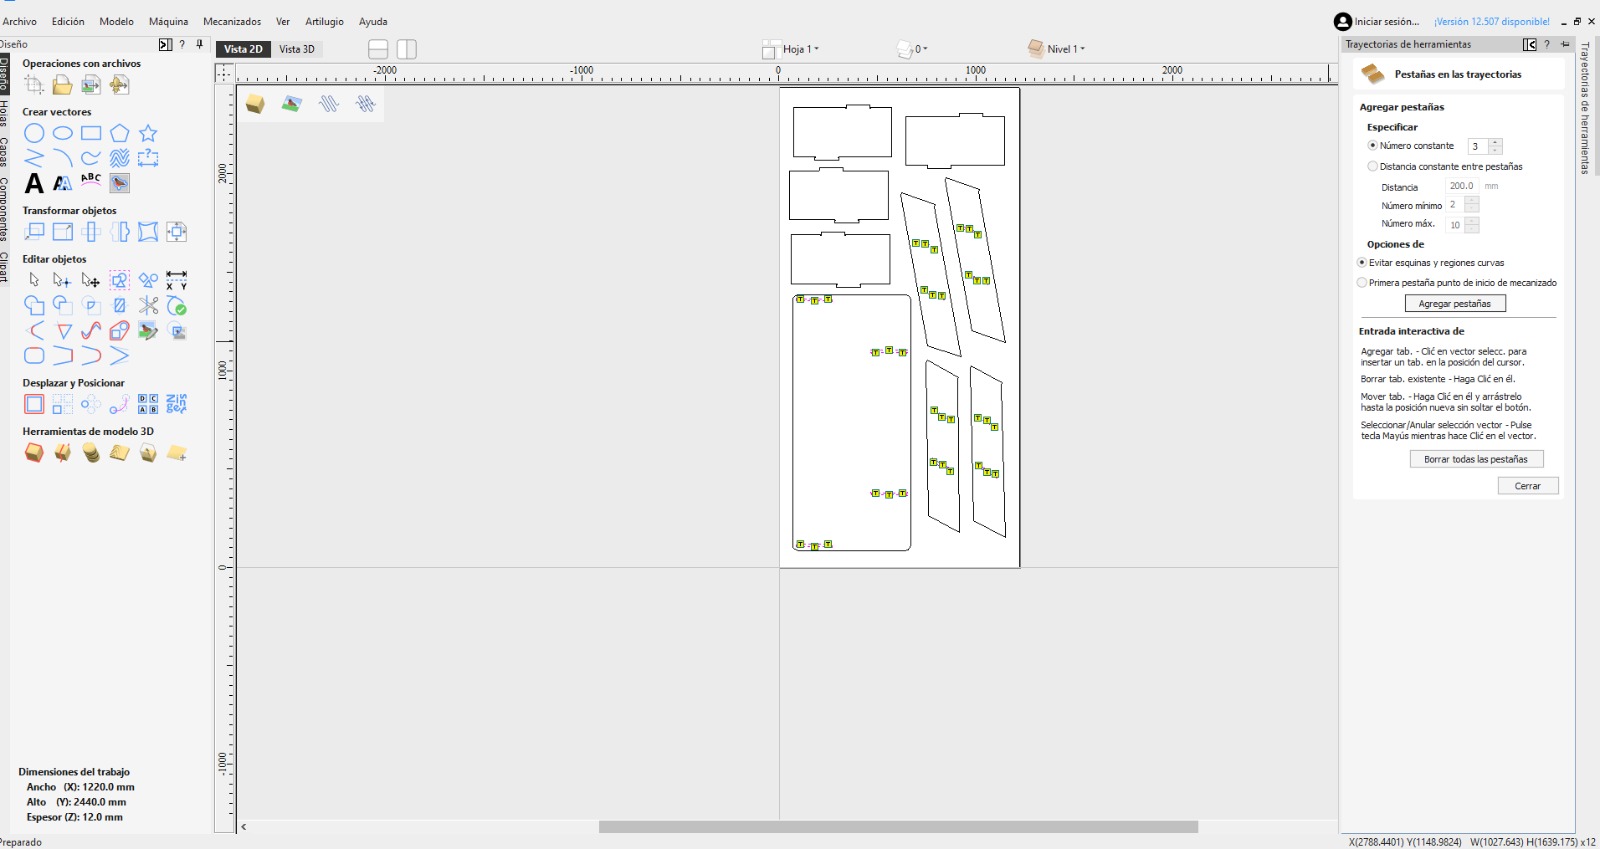Viewport: 1600px width, 849px height.
Task: Select the large A text tool
Action: [34, 183]
